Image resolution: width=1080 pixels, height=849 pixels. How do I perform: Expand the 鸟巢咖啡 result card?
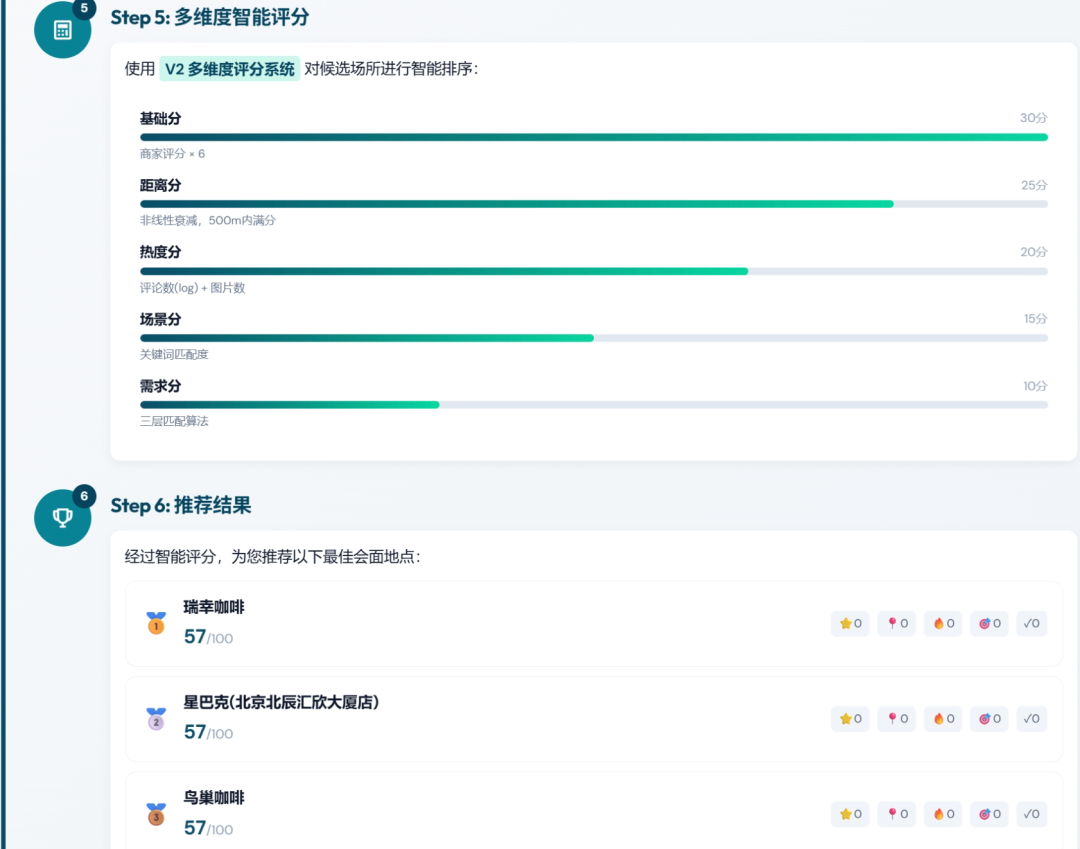[500, 813]
